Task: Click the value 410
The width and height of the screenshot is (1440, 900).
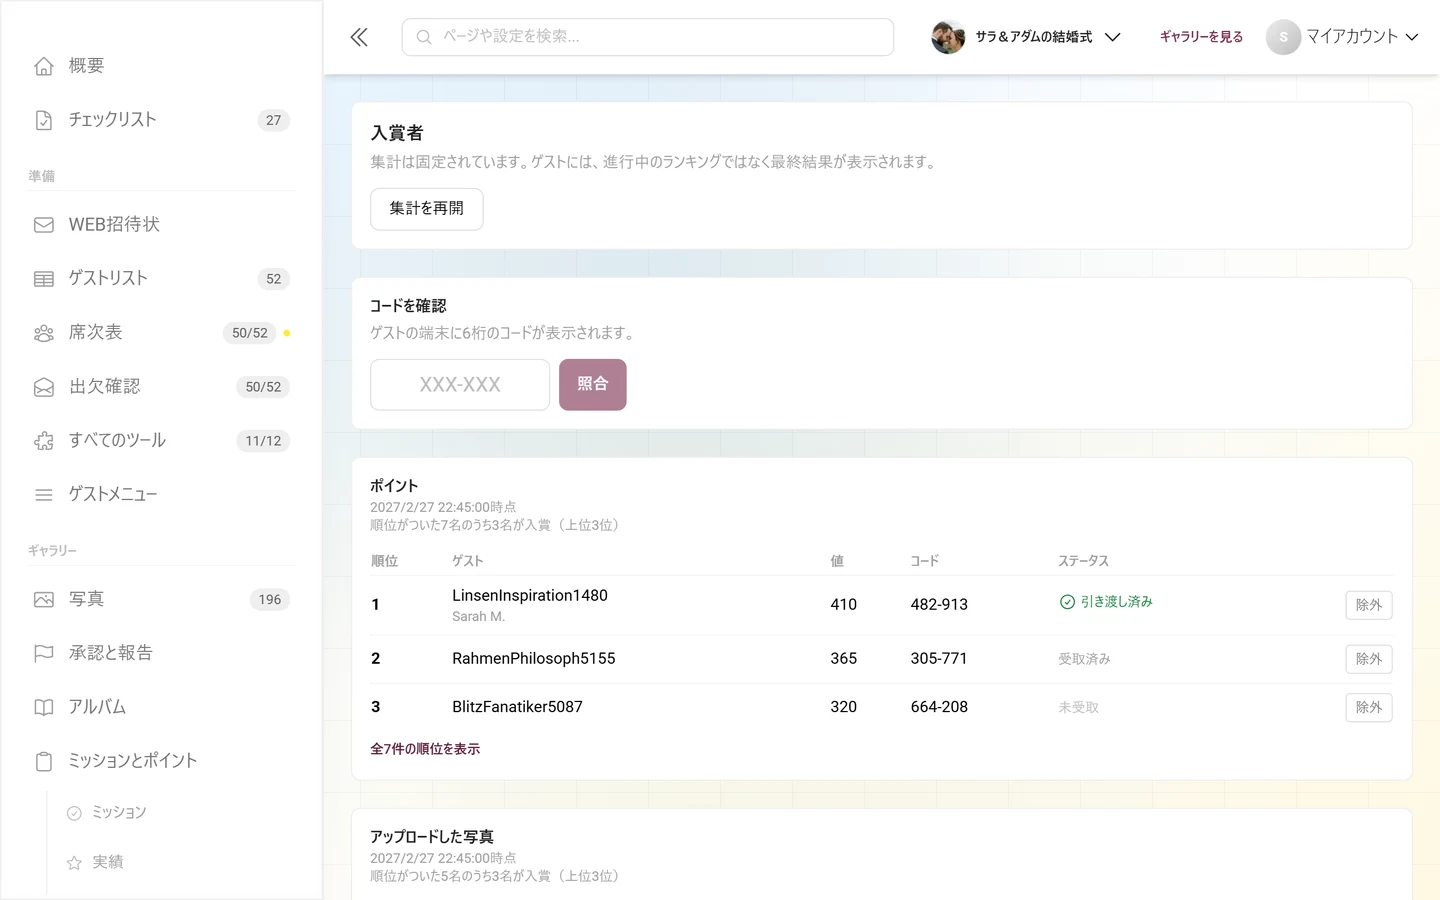Action: coord(844,605)
